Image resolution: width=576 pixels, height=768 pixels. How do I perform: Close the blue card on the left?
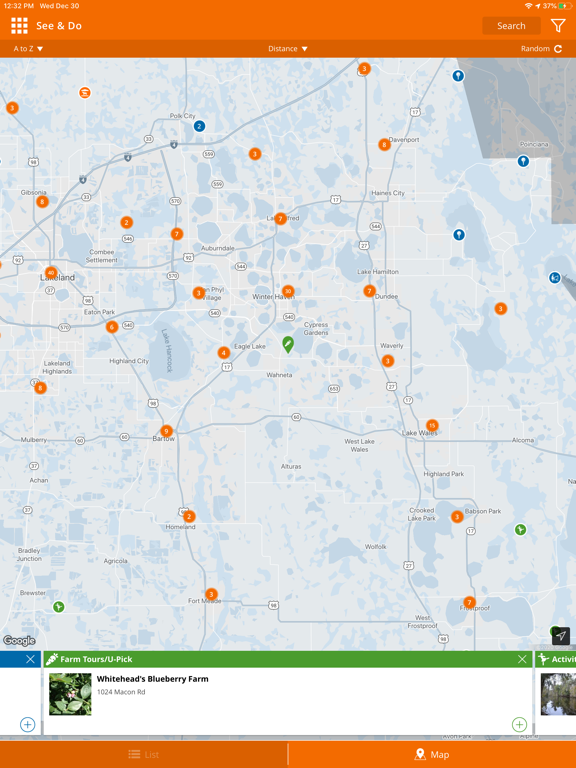pyautogui.click(x=30, y=659)
